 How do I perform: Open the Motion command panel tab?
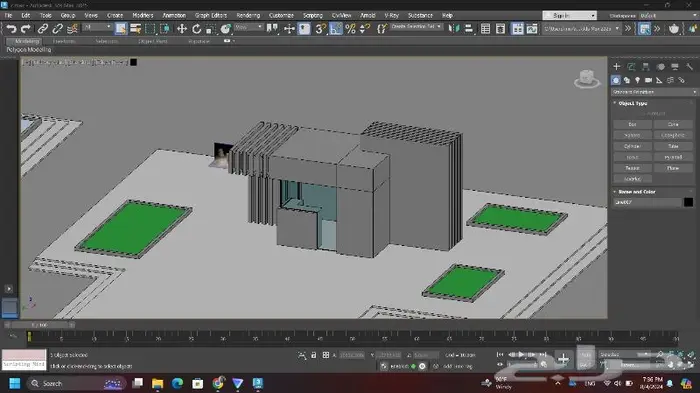click(x=660, y=67)
